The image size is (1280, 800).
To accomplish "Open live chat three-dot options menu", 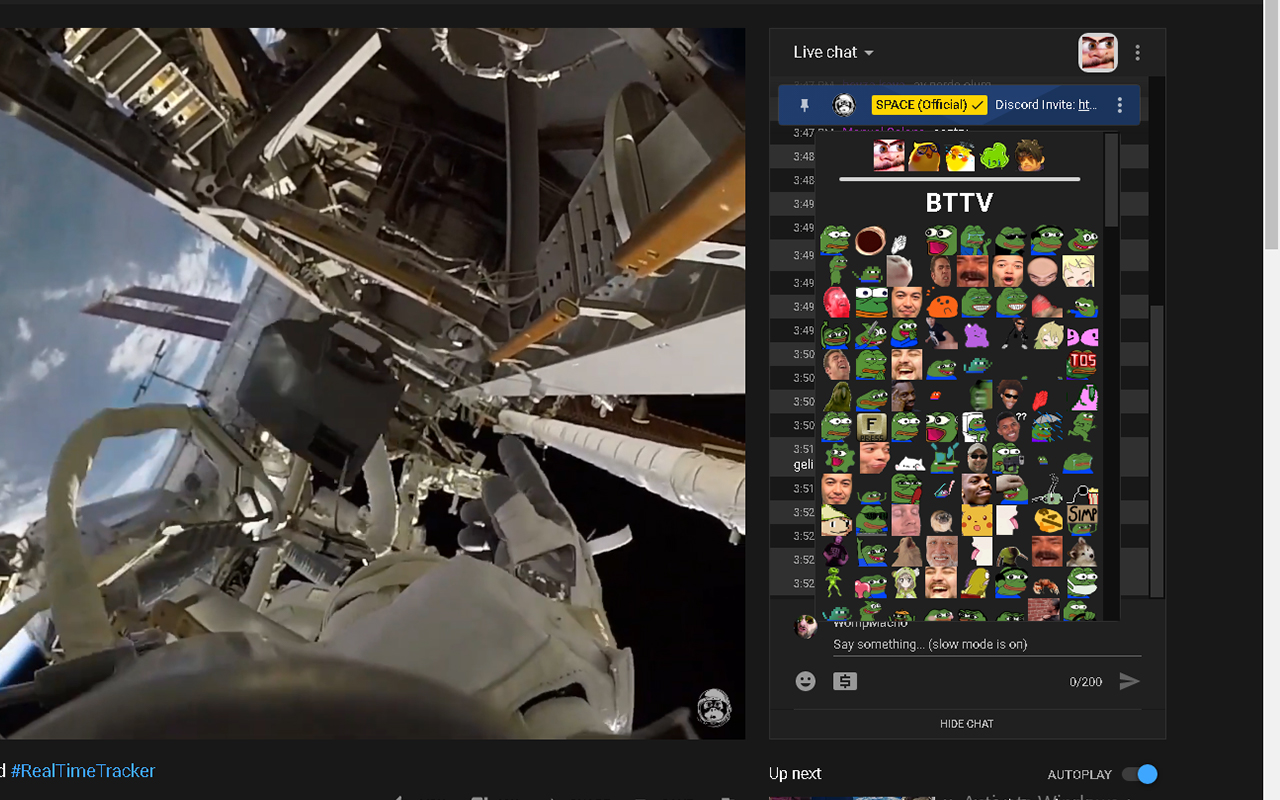I will click(x=1137, y=53).
